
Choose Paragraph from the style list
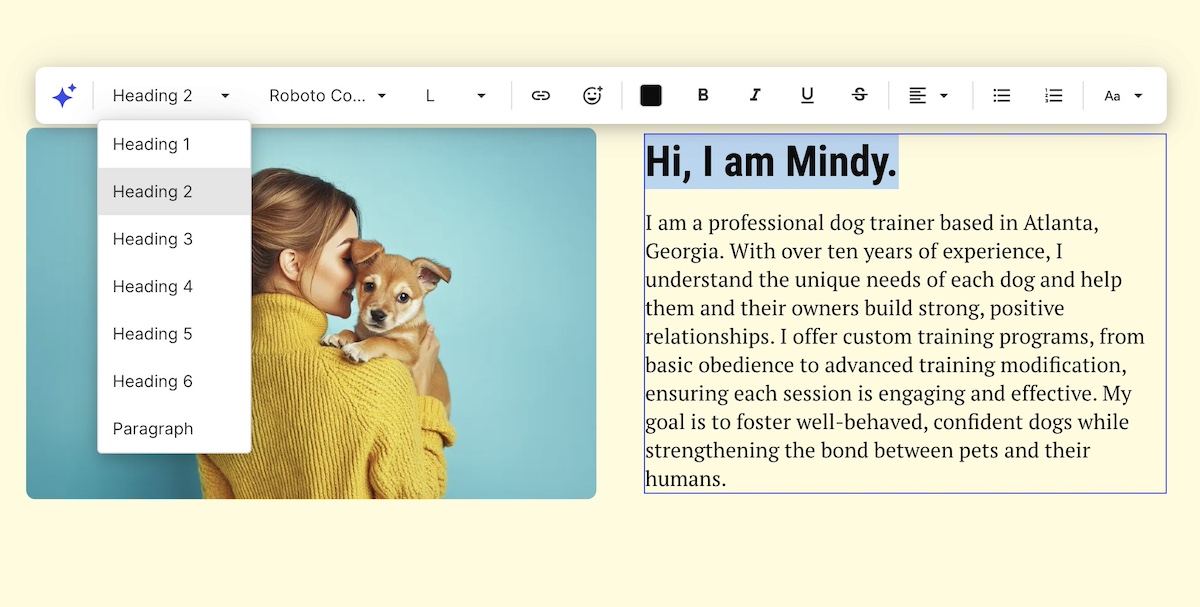[x=174, y=429]
